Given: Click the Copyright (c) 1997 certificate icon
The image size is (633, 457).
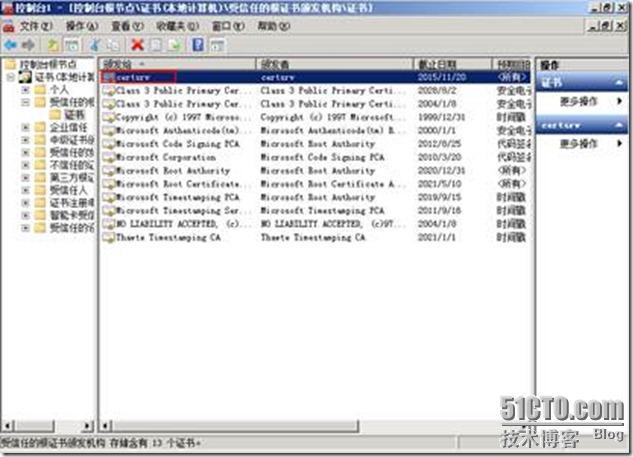Looking at the screenshot, I should pyautogui.click(x=108, y=117).
